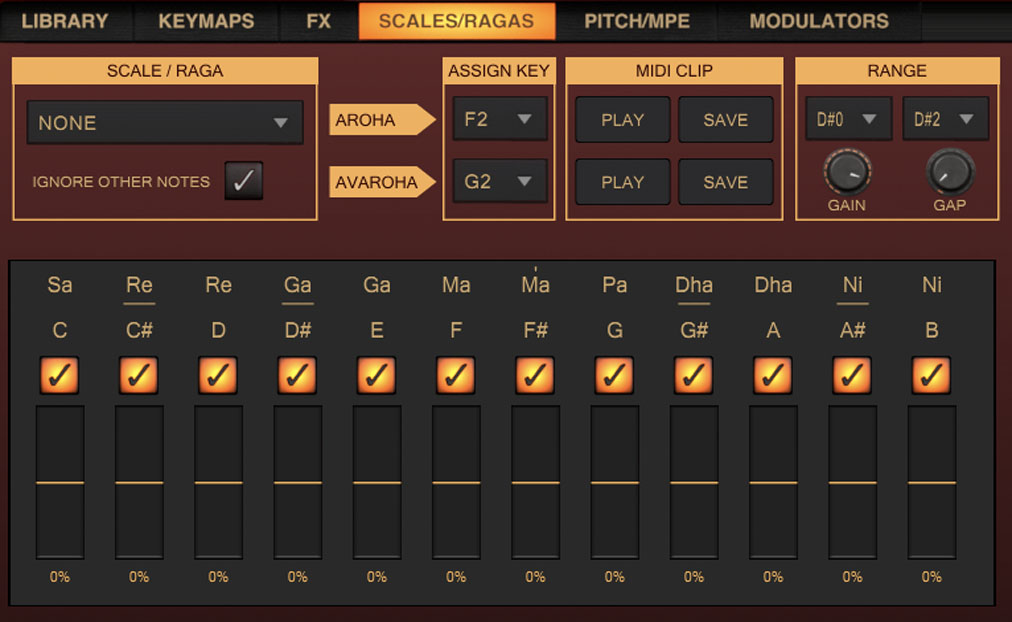This screenshot has height=622, width=1012.
Task: Switch to the MODULATORS tab
Action: tap(818, 21)
